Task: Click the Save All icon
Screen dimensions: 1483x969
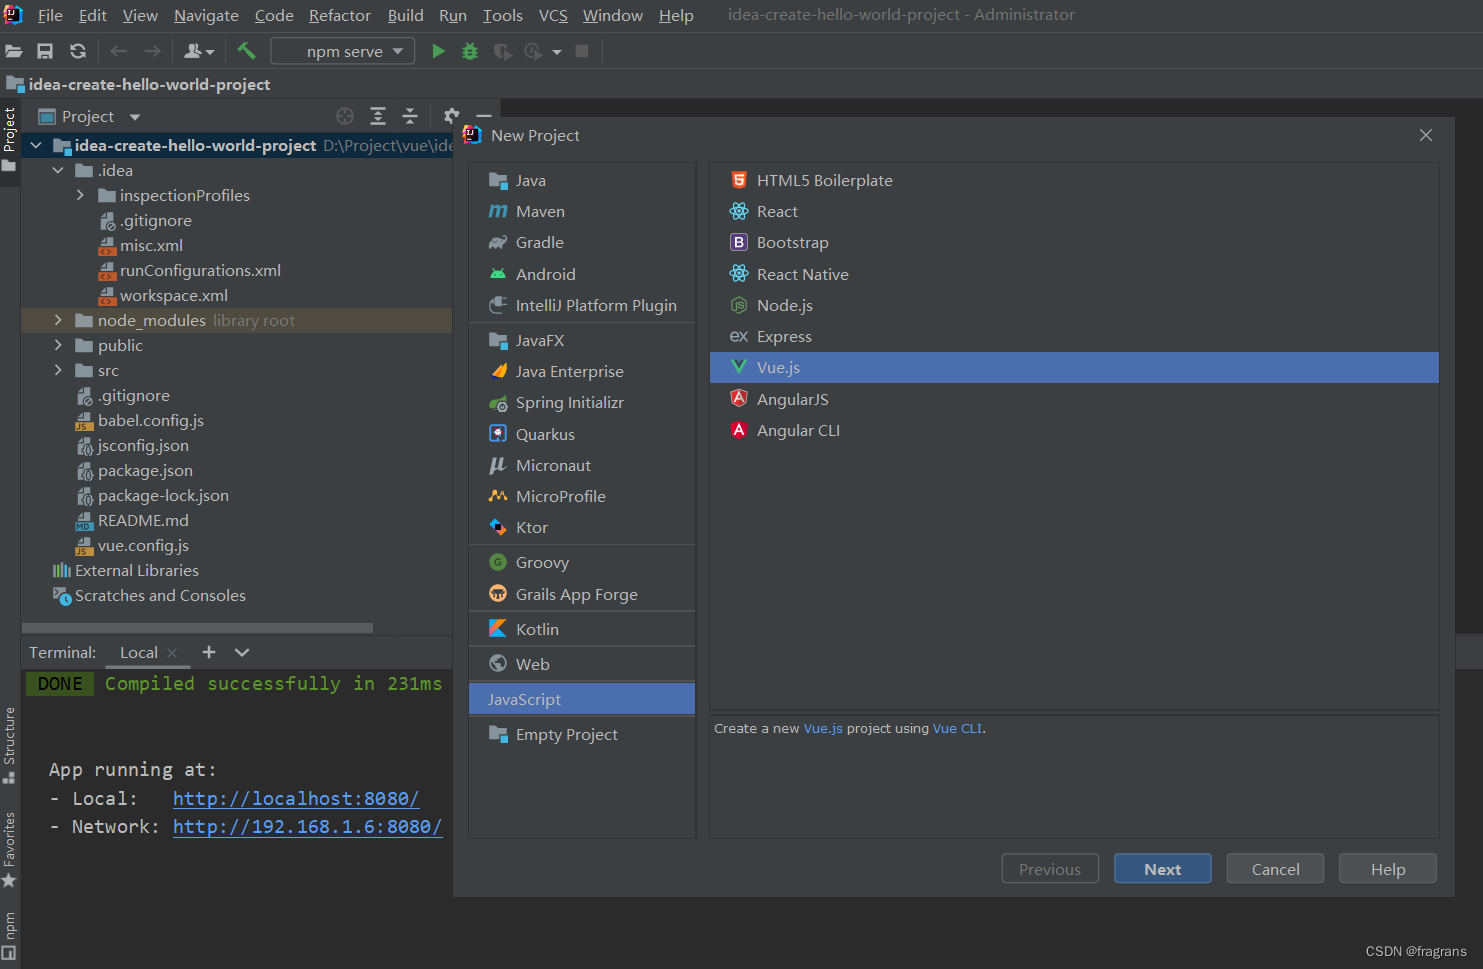Action: pos(44,50)
